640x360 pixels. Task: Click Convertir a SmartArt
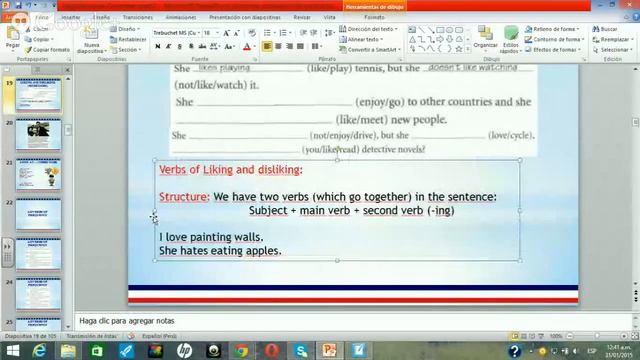click(x=370, y=50)
